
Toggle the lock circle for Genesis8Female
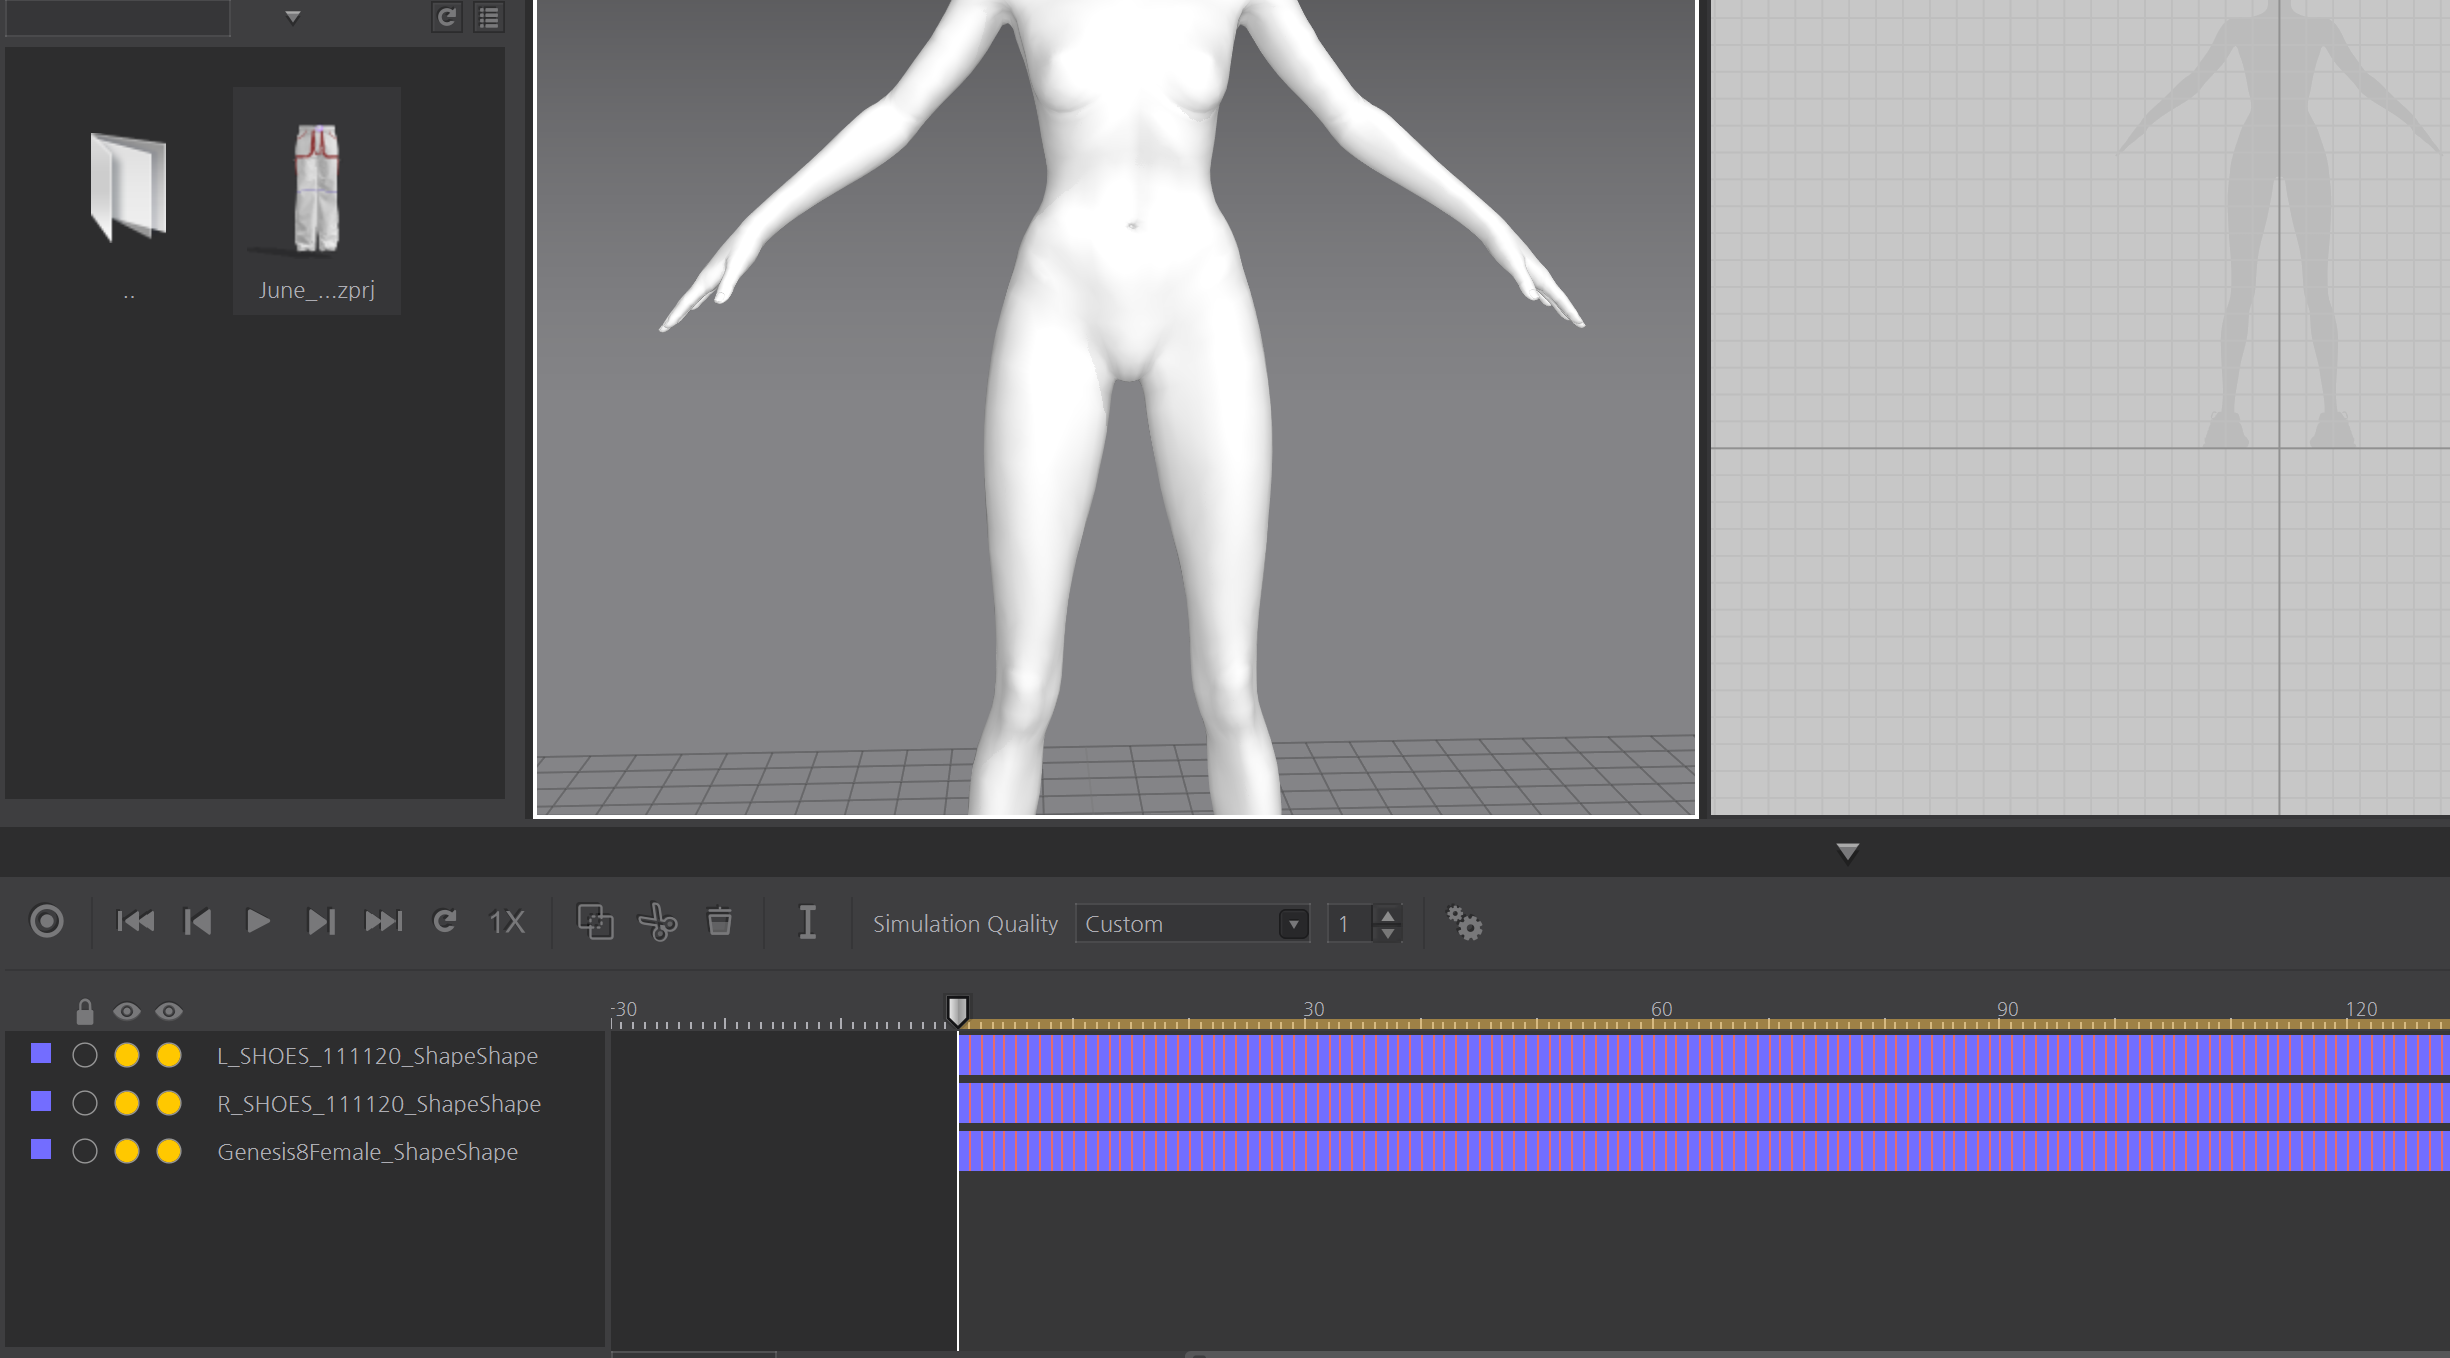85,1151
